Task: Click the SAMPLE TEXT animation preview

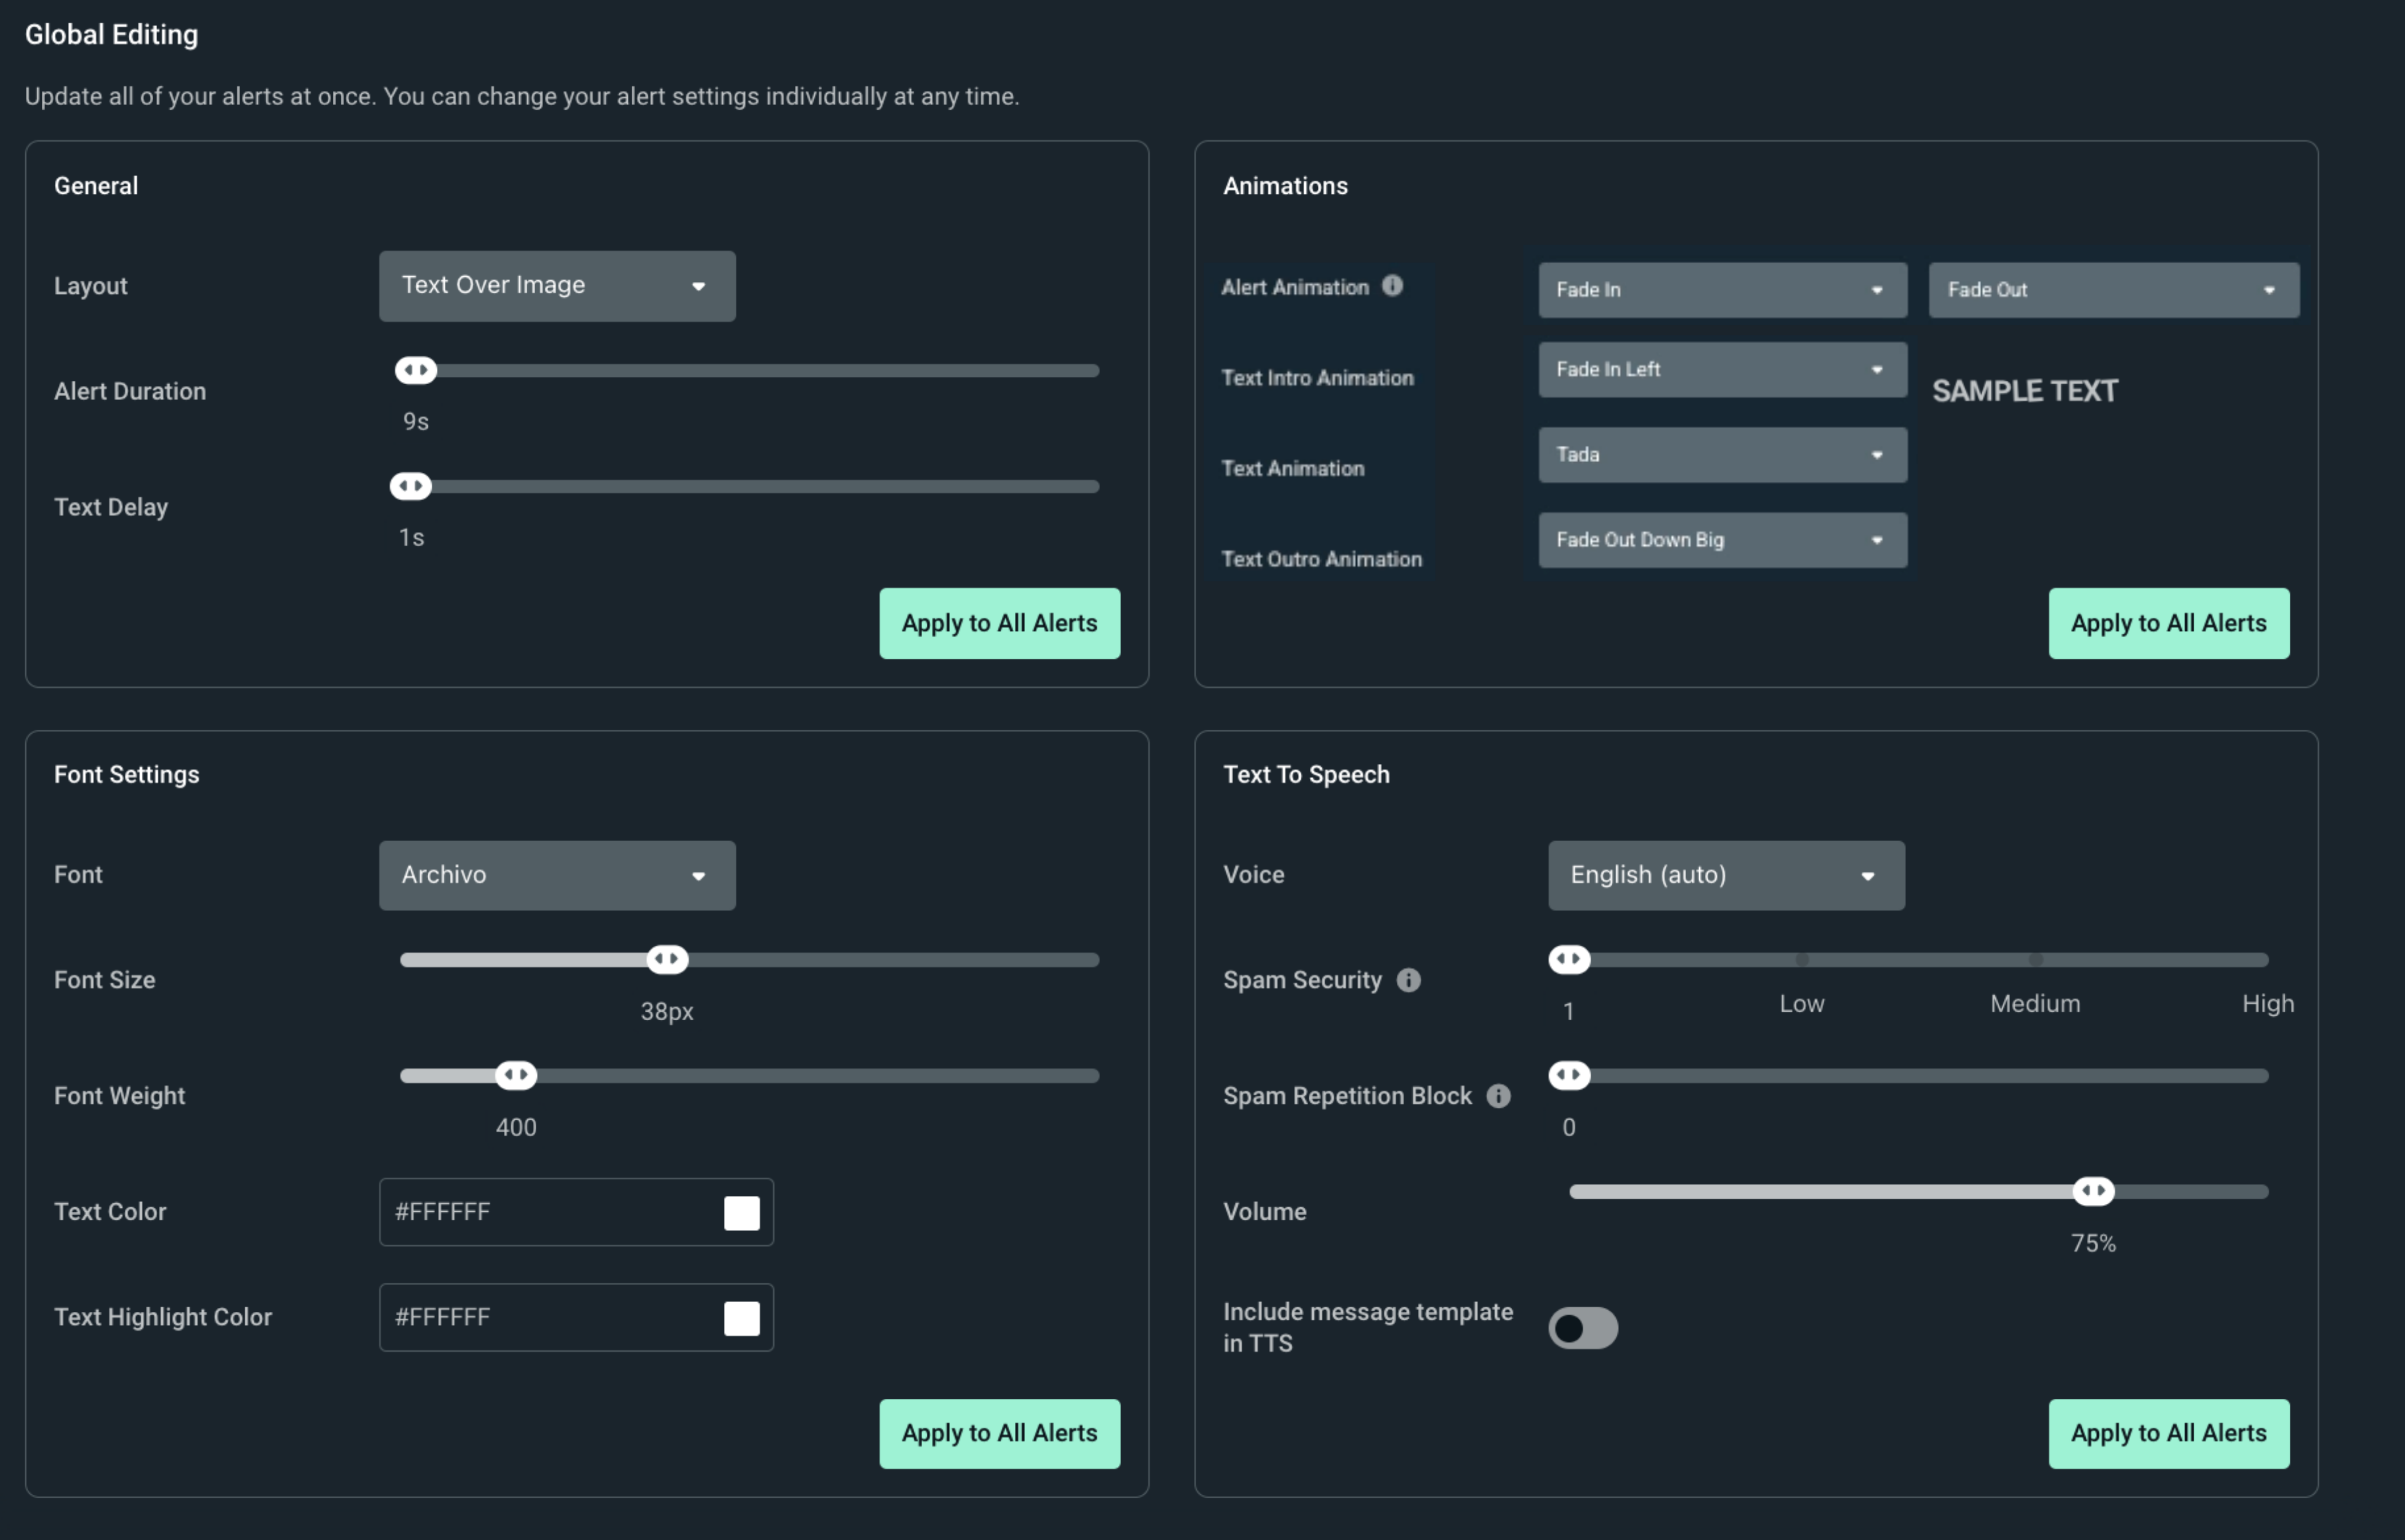Action: pyautogui.click(x=2024, y=391)
